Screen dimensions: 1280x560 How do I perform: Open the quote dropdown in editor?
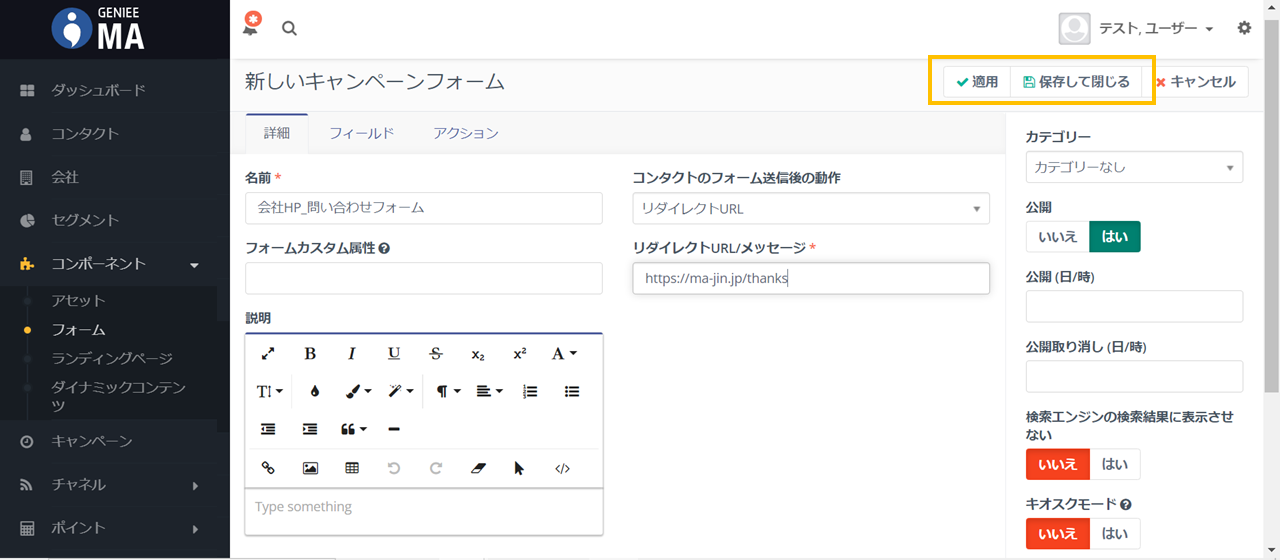[354, 429]
